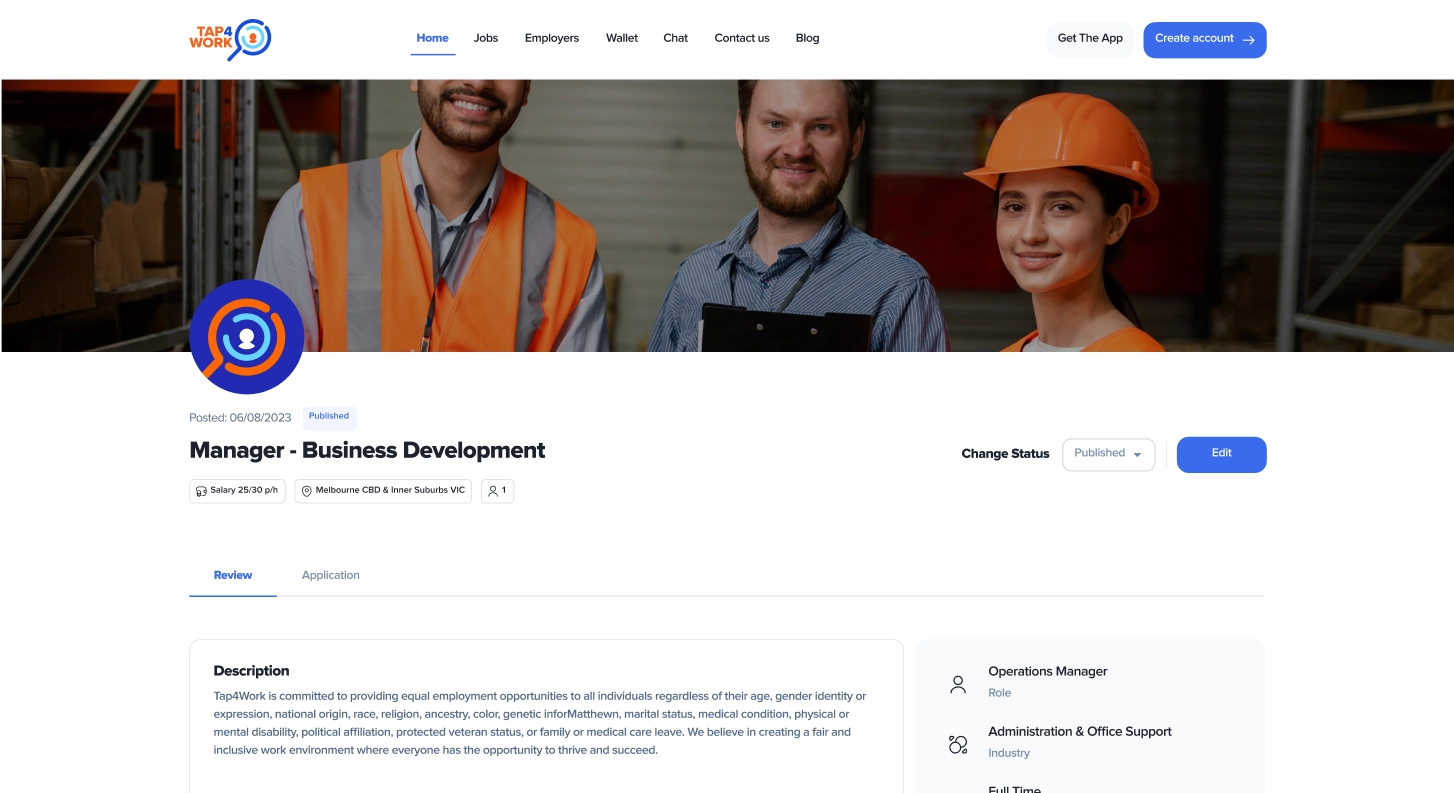Click Melbourne CBD & Inner Suburbs VIC tag
The image size is (1454, 793).
[383, 491]
